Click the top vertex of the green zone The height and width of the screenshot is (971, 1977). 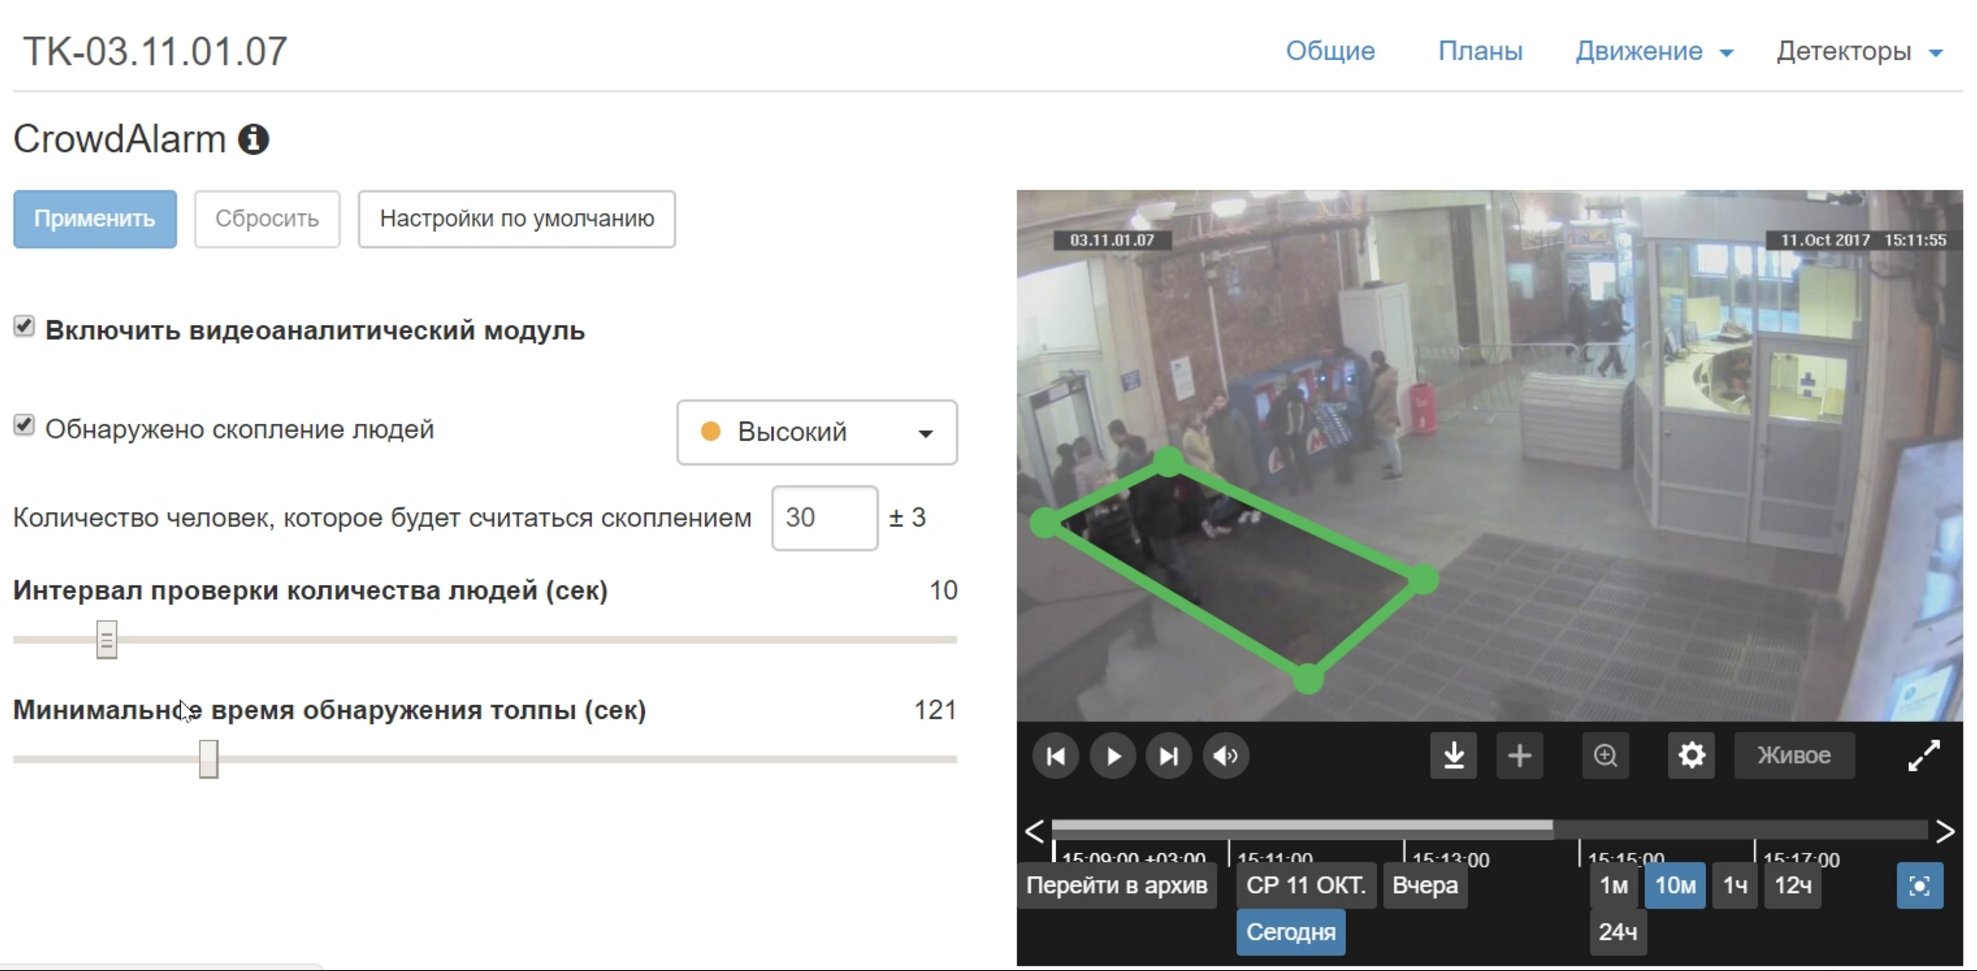[x=1169, y=461]
